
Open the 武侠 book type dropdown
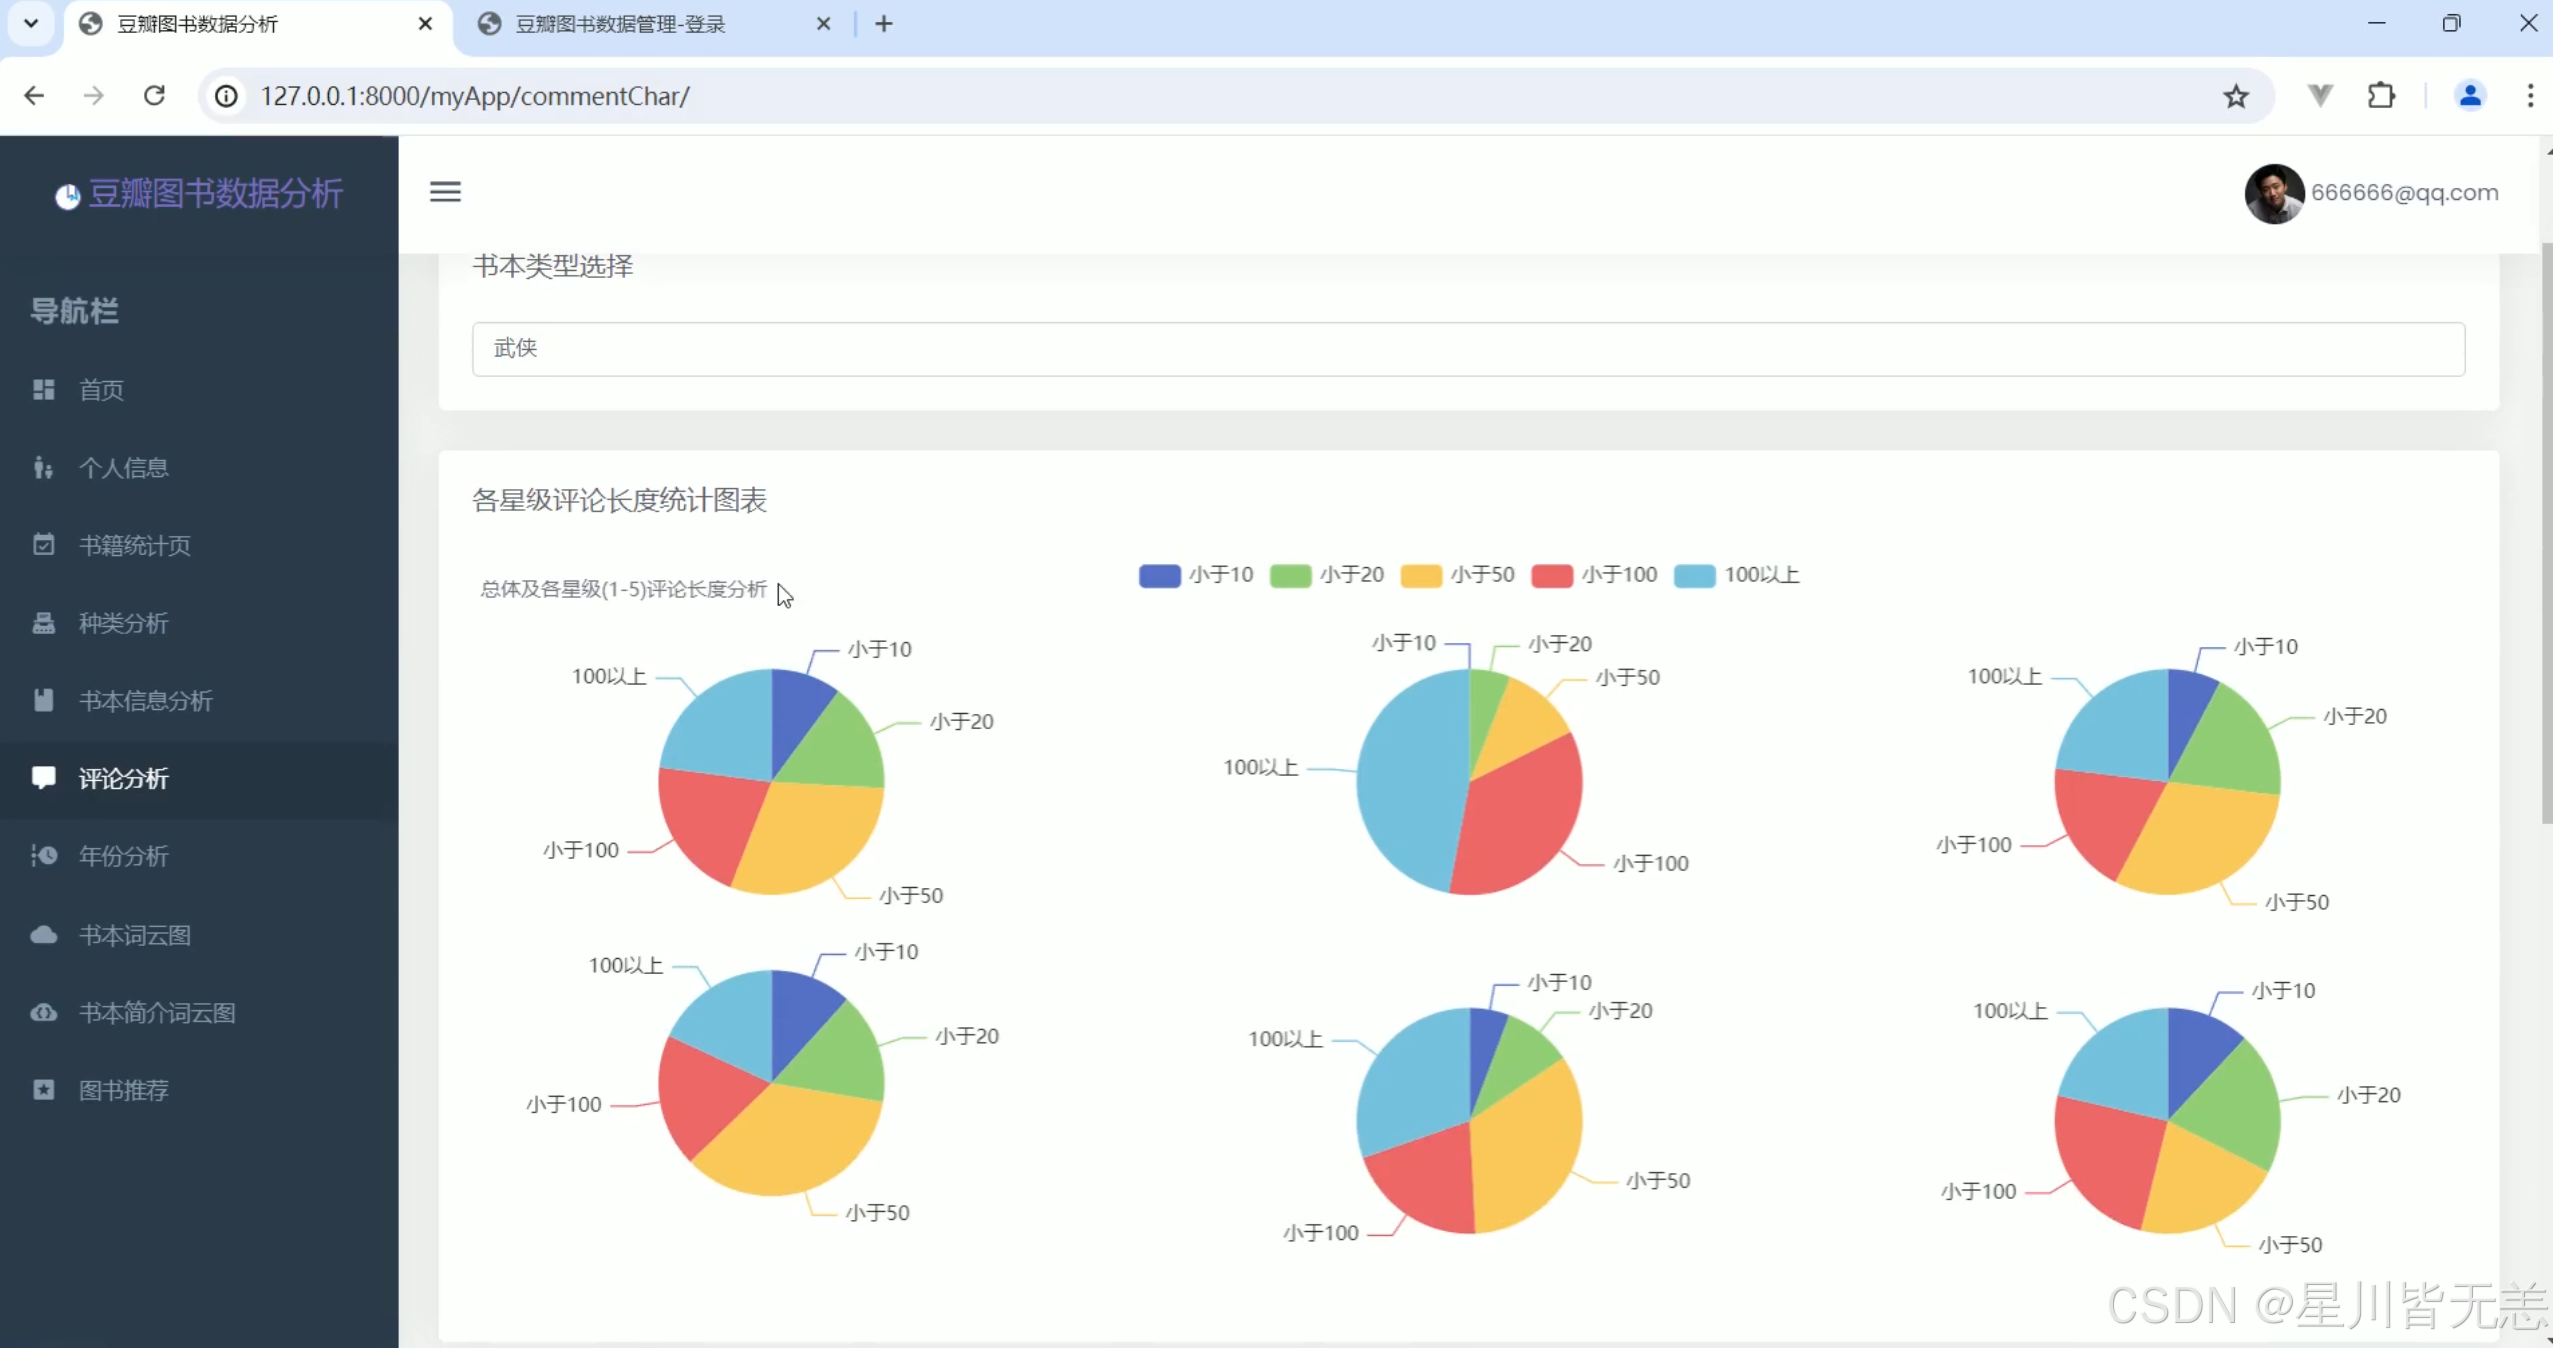[x=1467, y=349]
